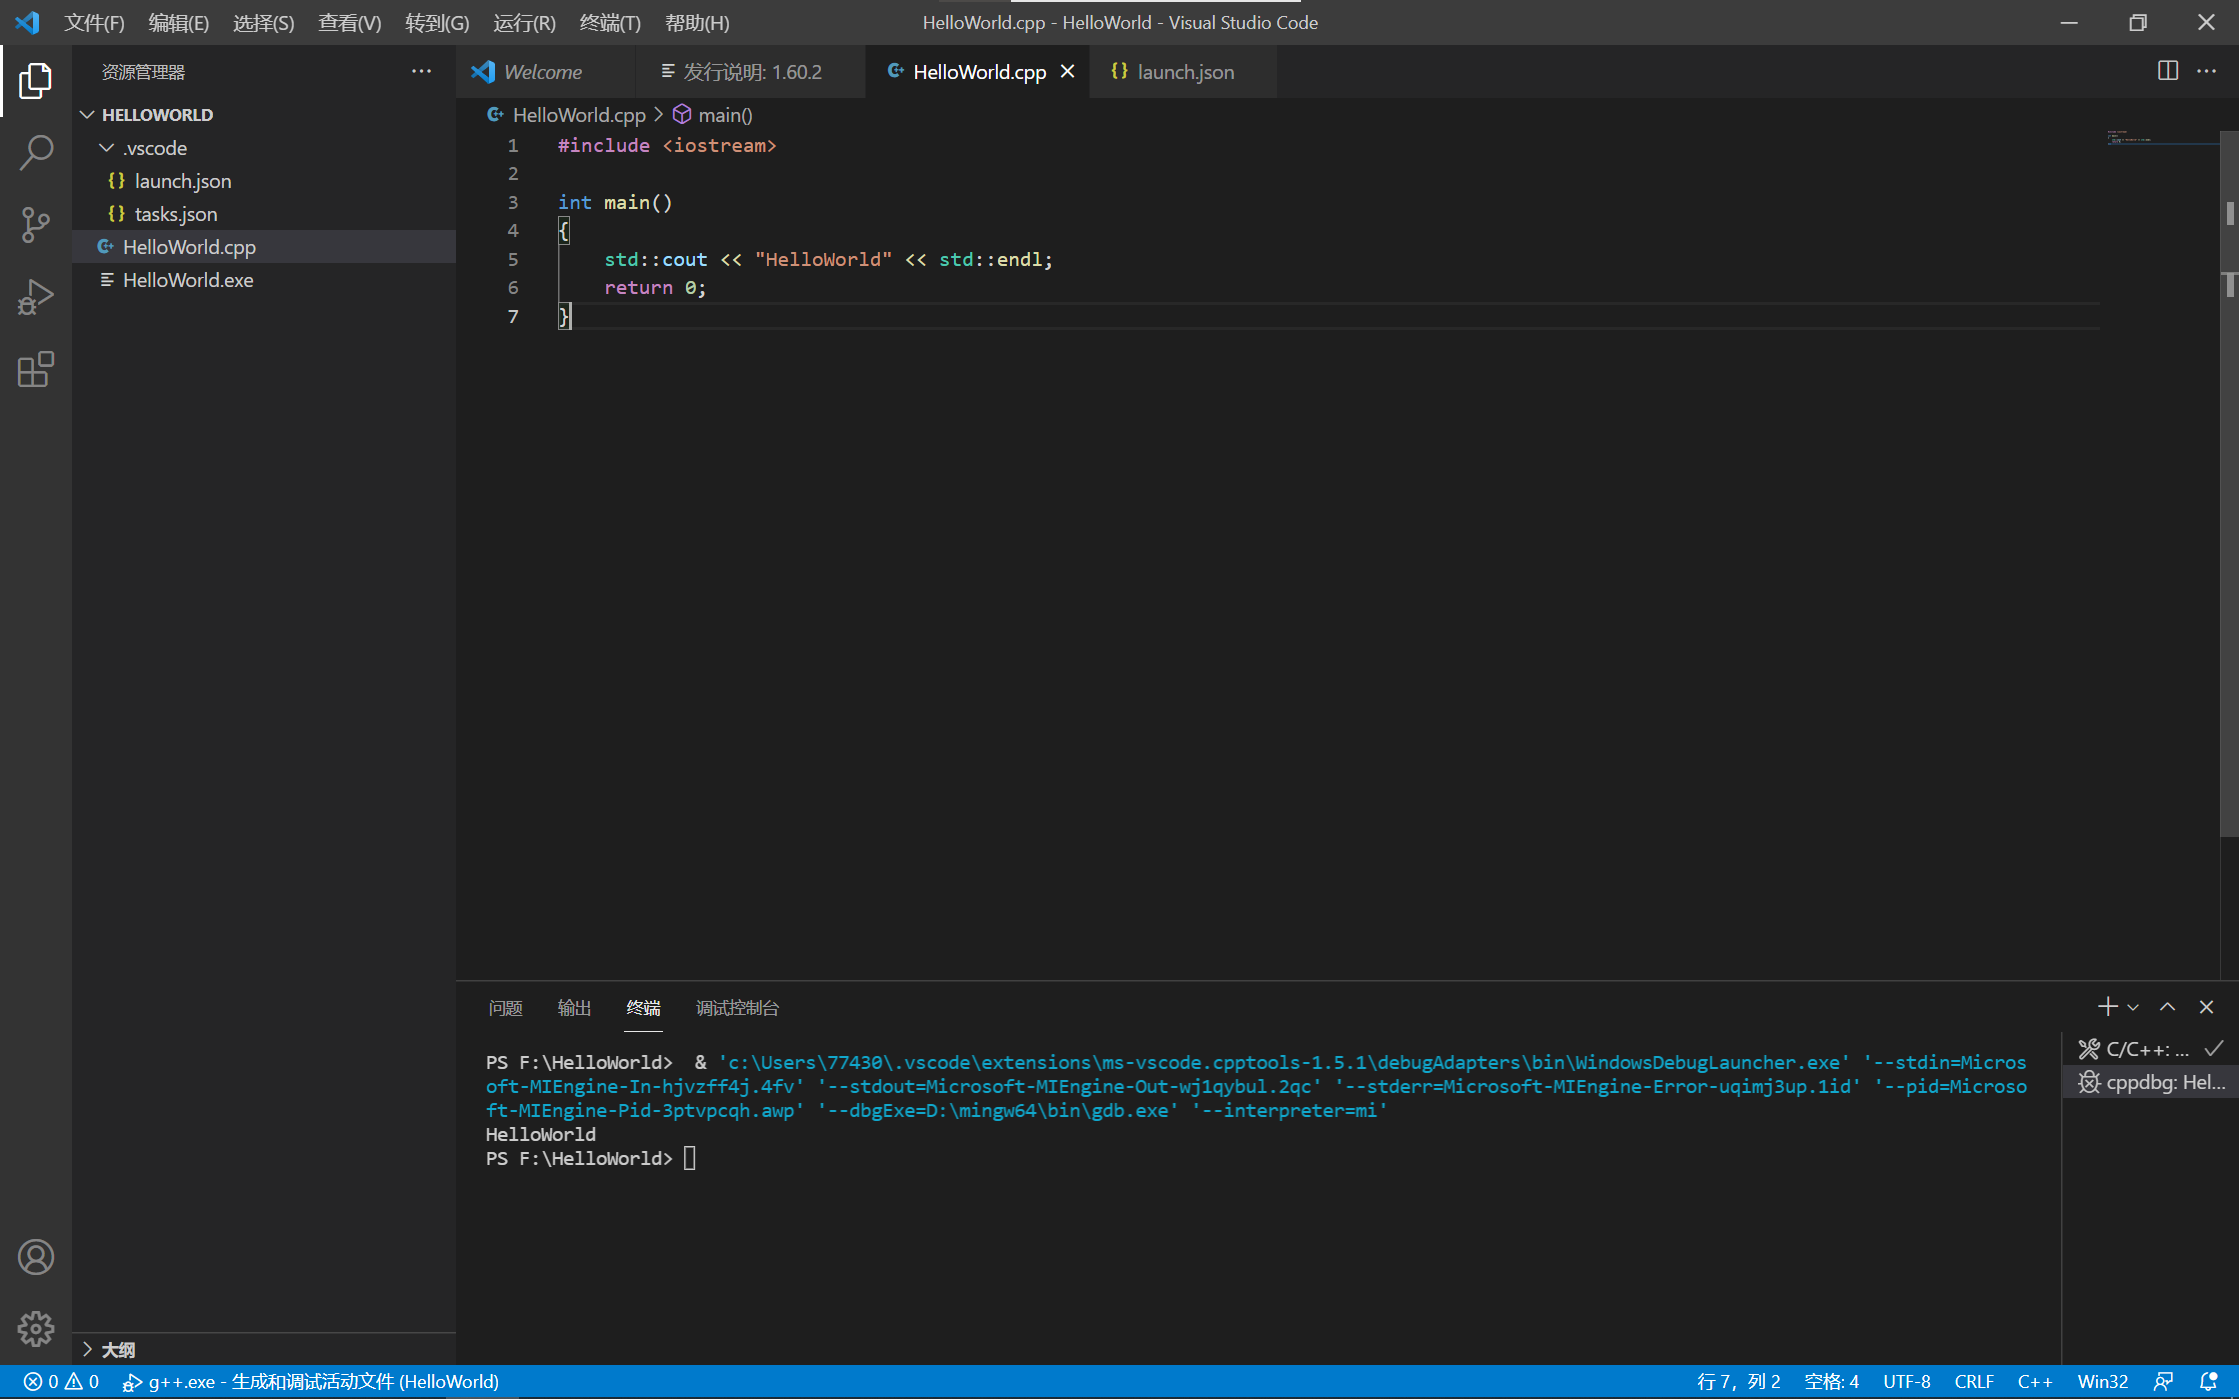
Task: Click line number 5 in the gutter
Action: 513,260
